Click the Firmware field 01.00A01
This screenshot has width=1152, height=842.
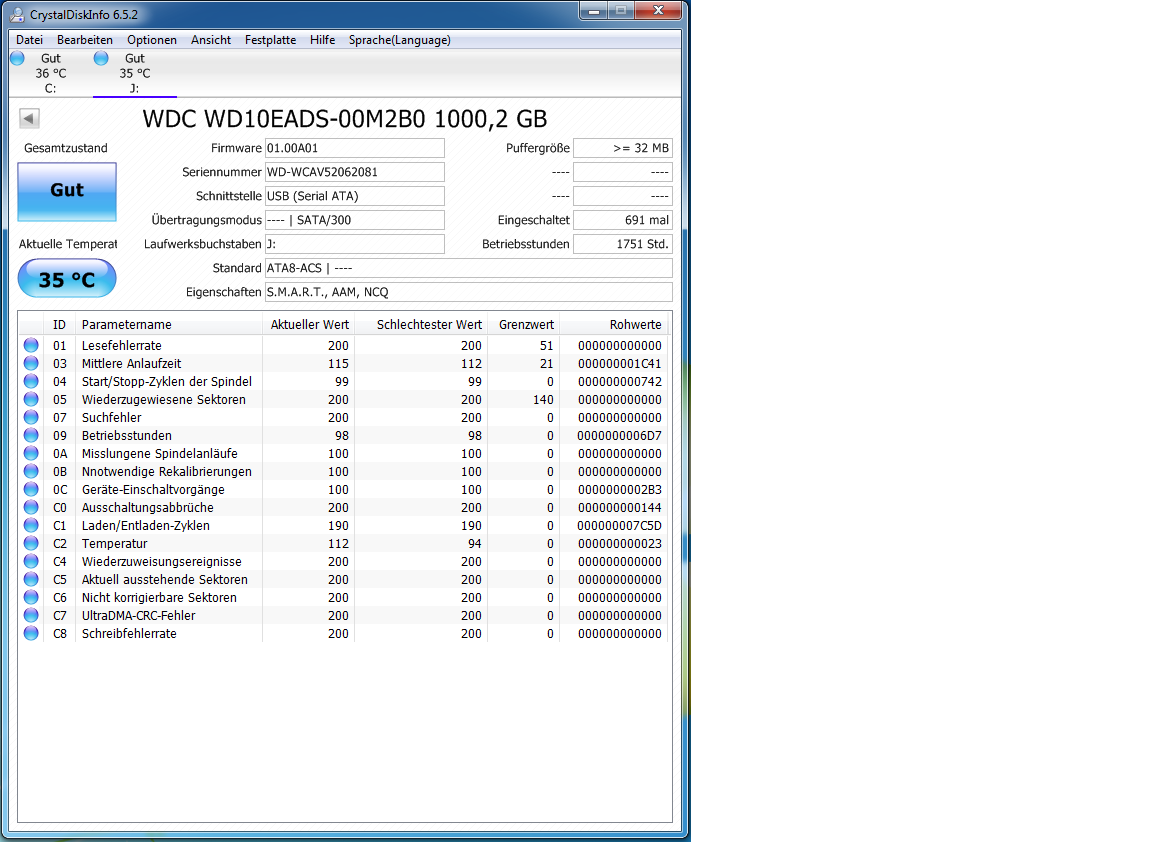coord(354,148)
